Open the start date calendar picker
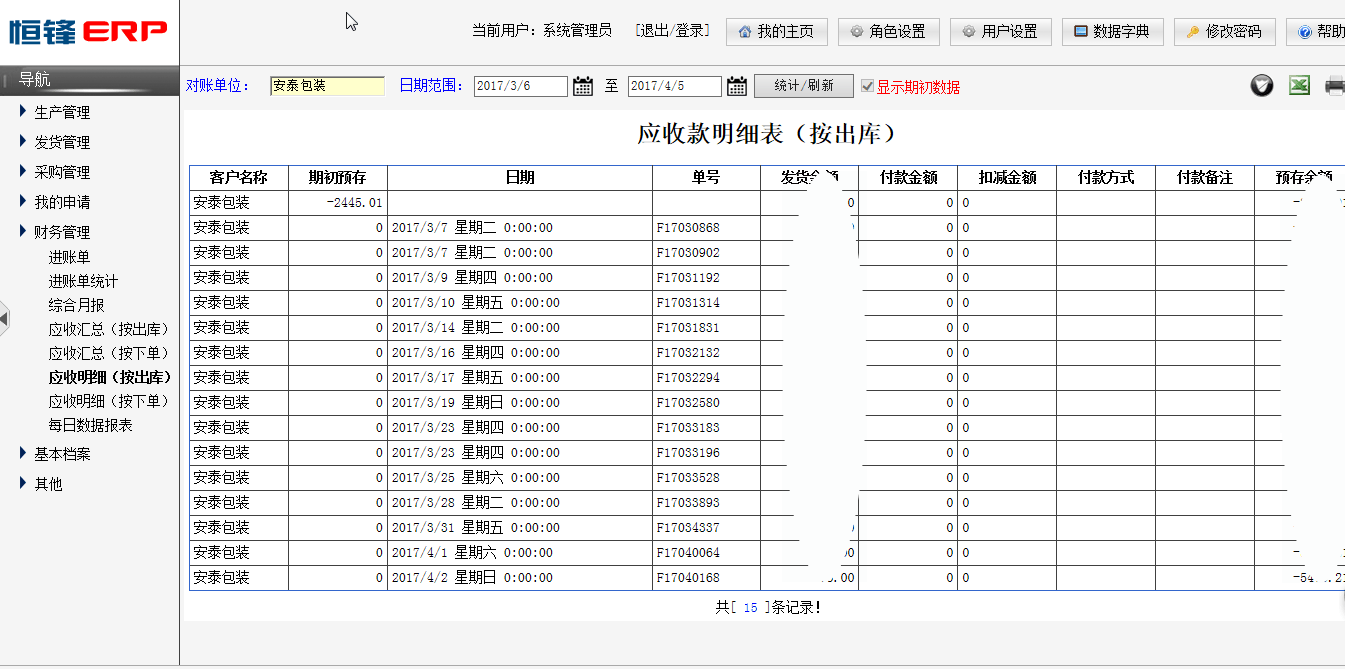The width and height of the screenshot is (1345, 669). (x=583, y=87)
